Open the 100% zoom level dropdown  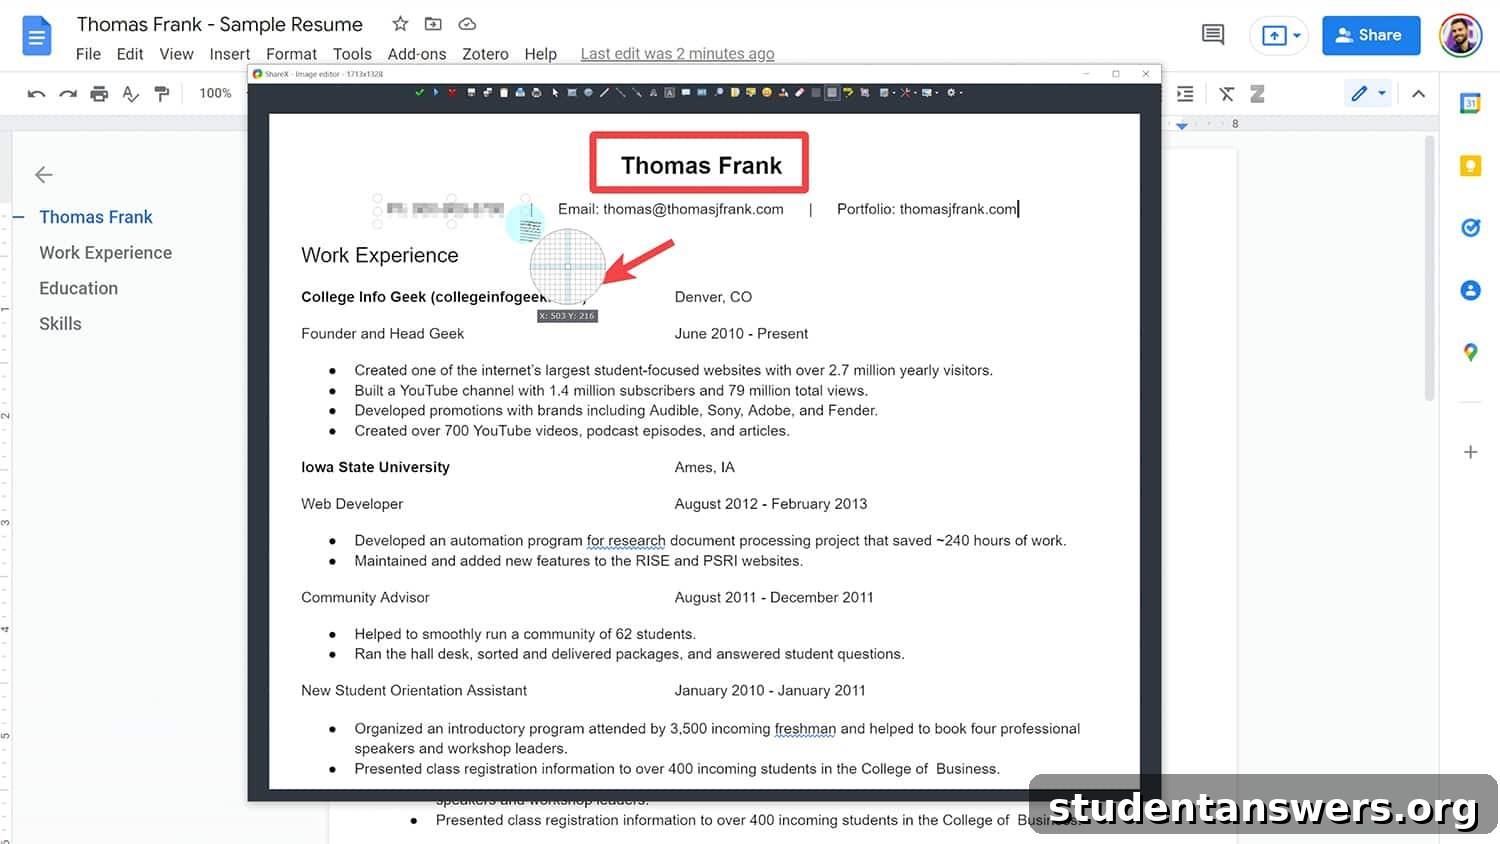(216, 93)
